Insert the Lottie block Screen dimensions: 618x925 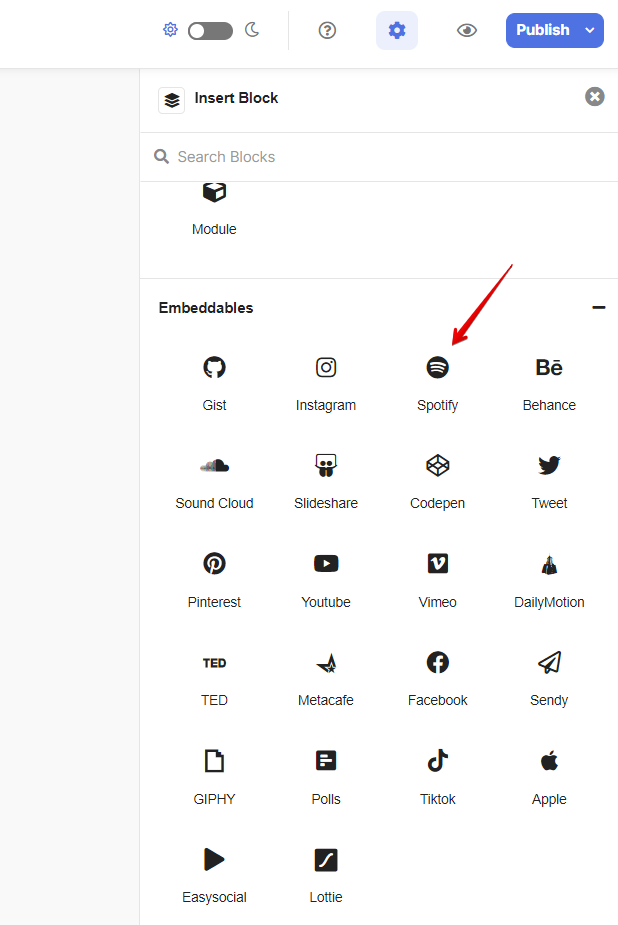(326, 876)
